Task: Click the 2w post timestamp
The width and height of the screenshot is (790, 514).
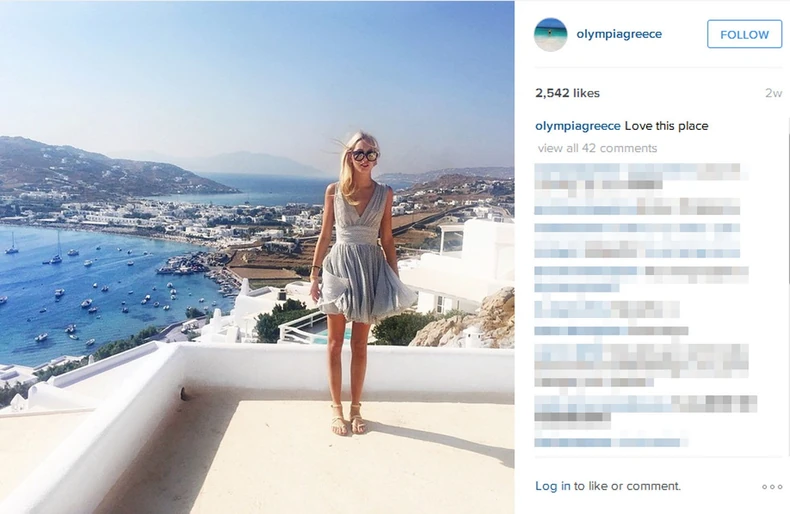Action: (773, 93)
